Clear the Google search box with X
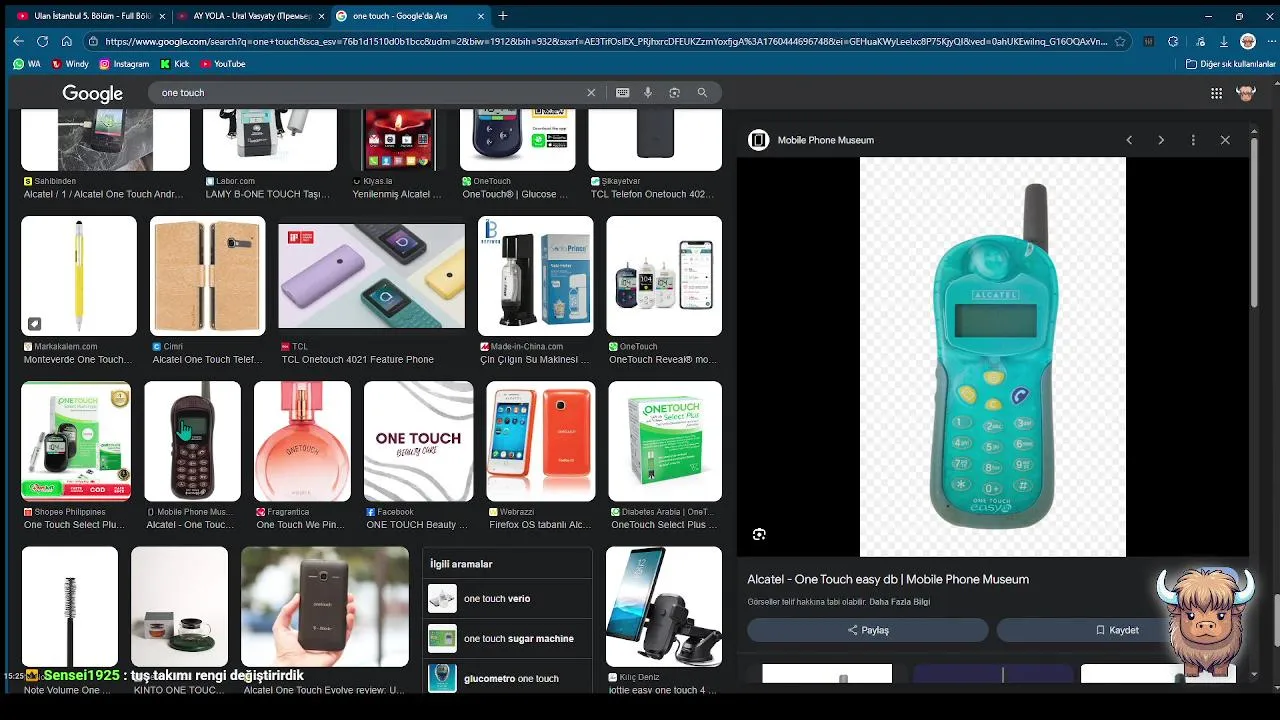Image resolution: width=1280 pixels, height=720 pixels. click(591, 92)
